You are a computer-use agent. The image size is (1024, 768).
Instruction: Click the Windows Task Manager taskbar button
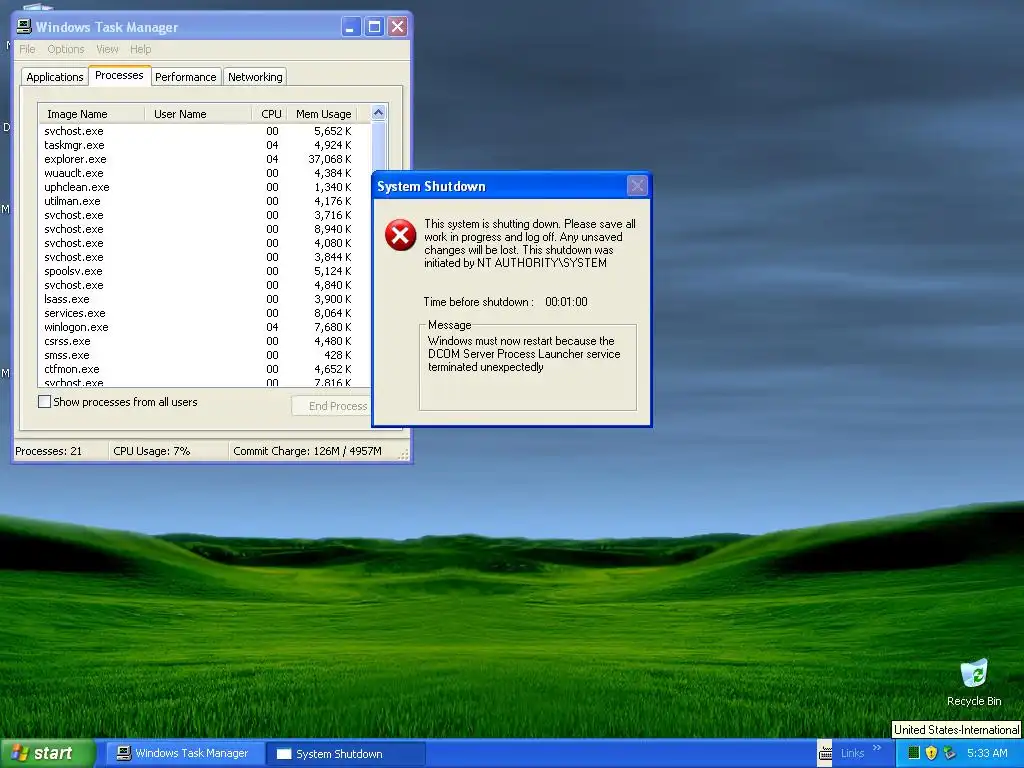click(x=184, y=753)
